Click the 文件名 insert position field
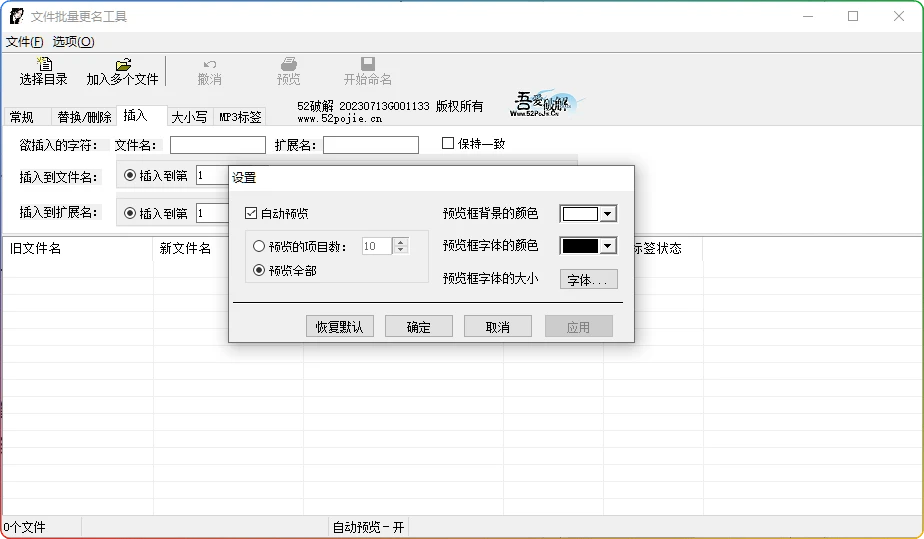This screenshot has height=539, width=924. [212, 176]
